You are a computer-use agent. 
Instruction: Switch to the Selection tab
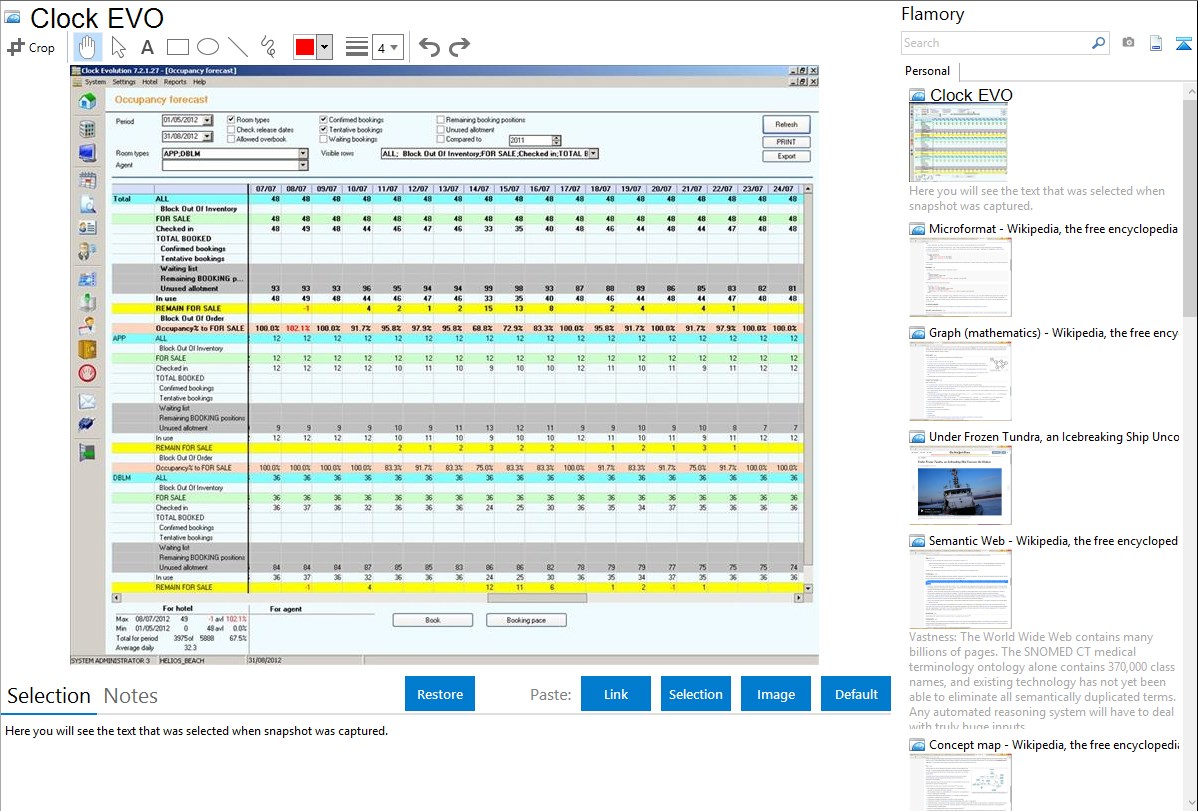point(49,696)
